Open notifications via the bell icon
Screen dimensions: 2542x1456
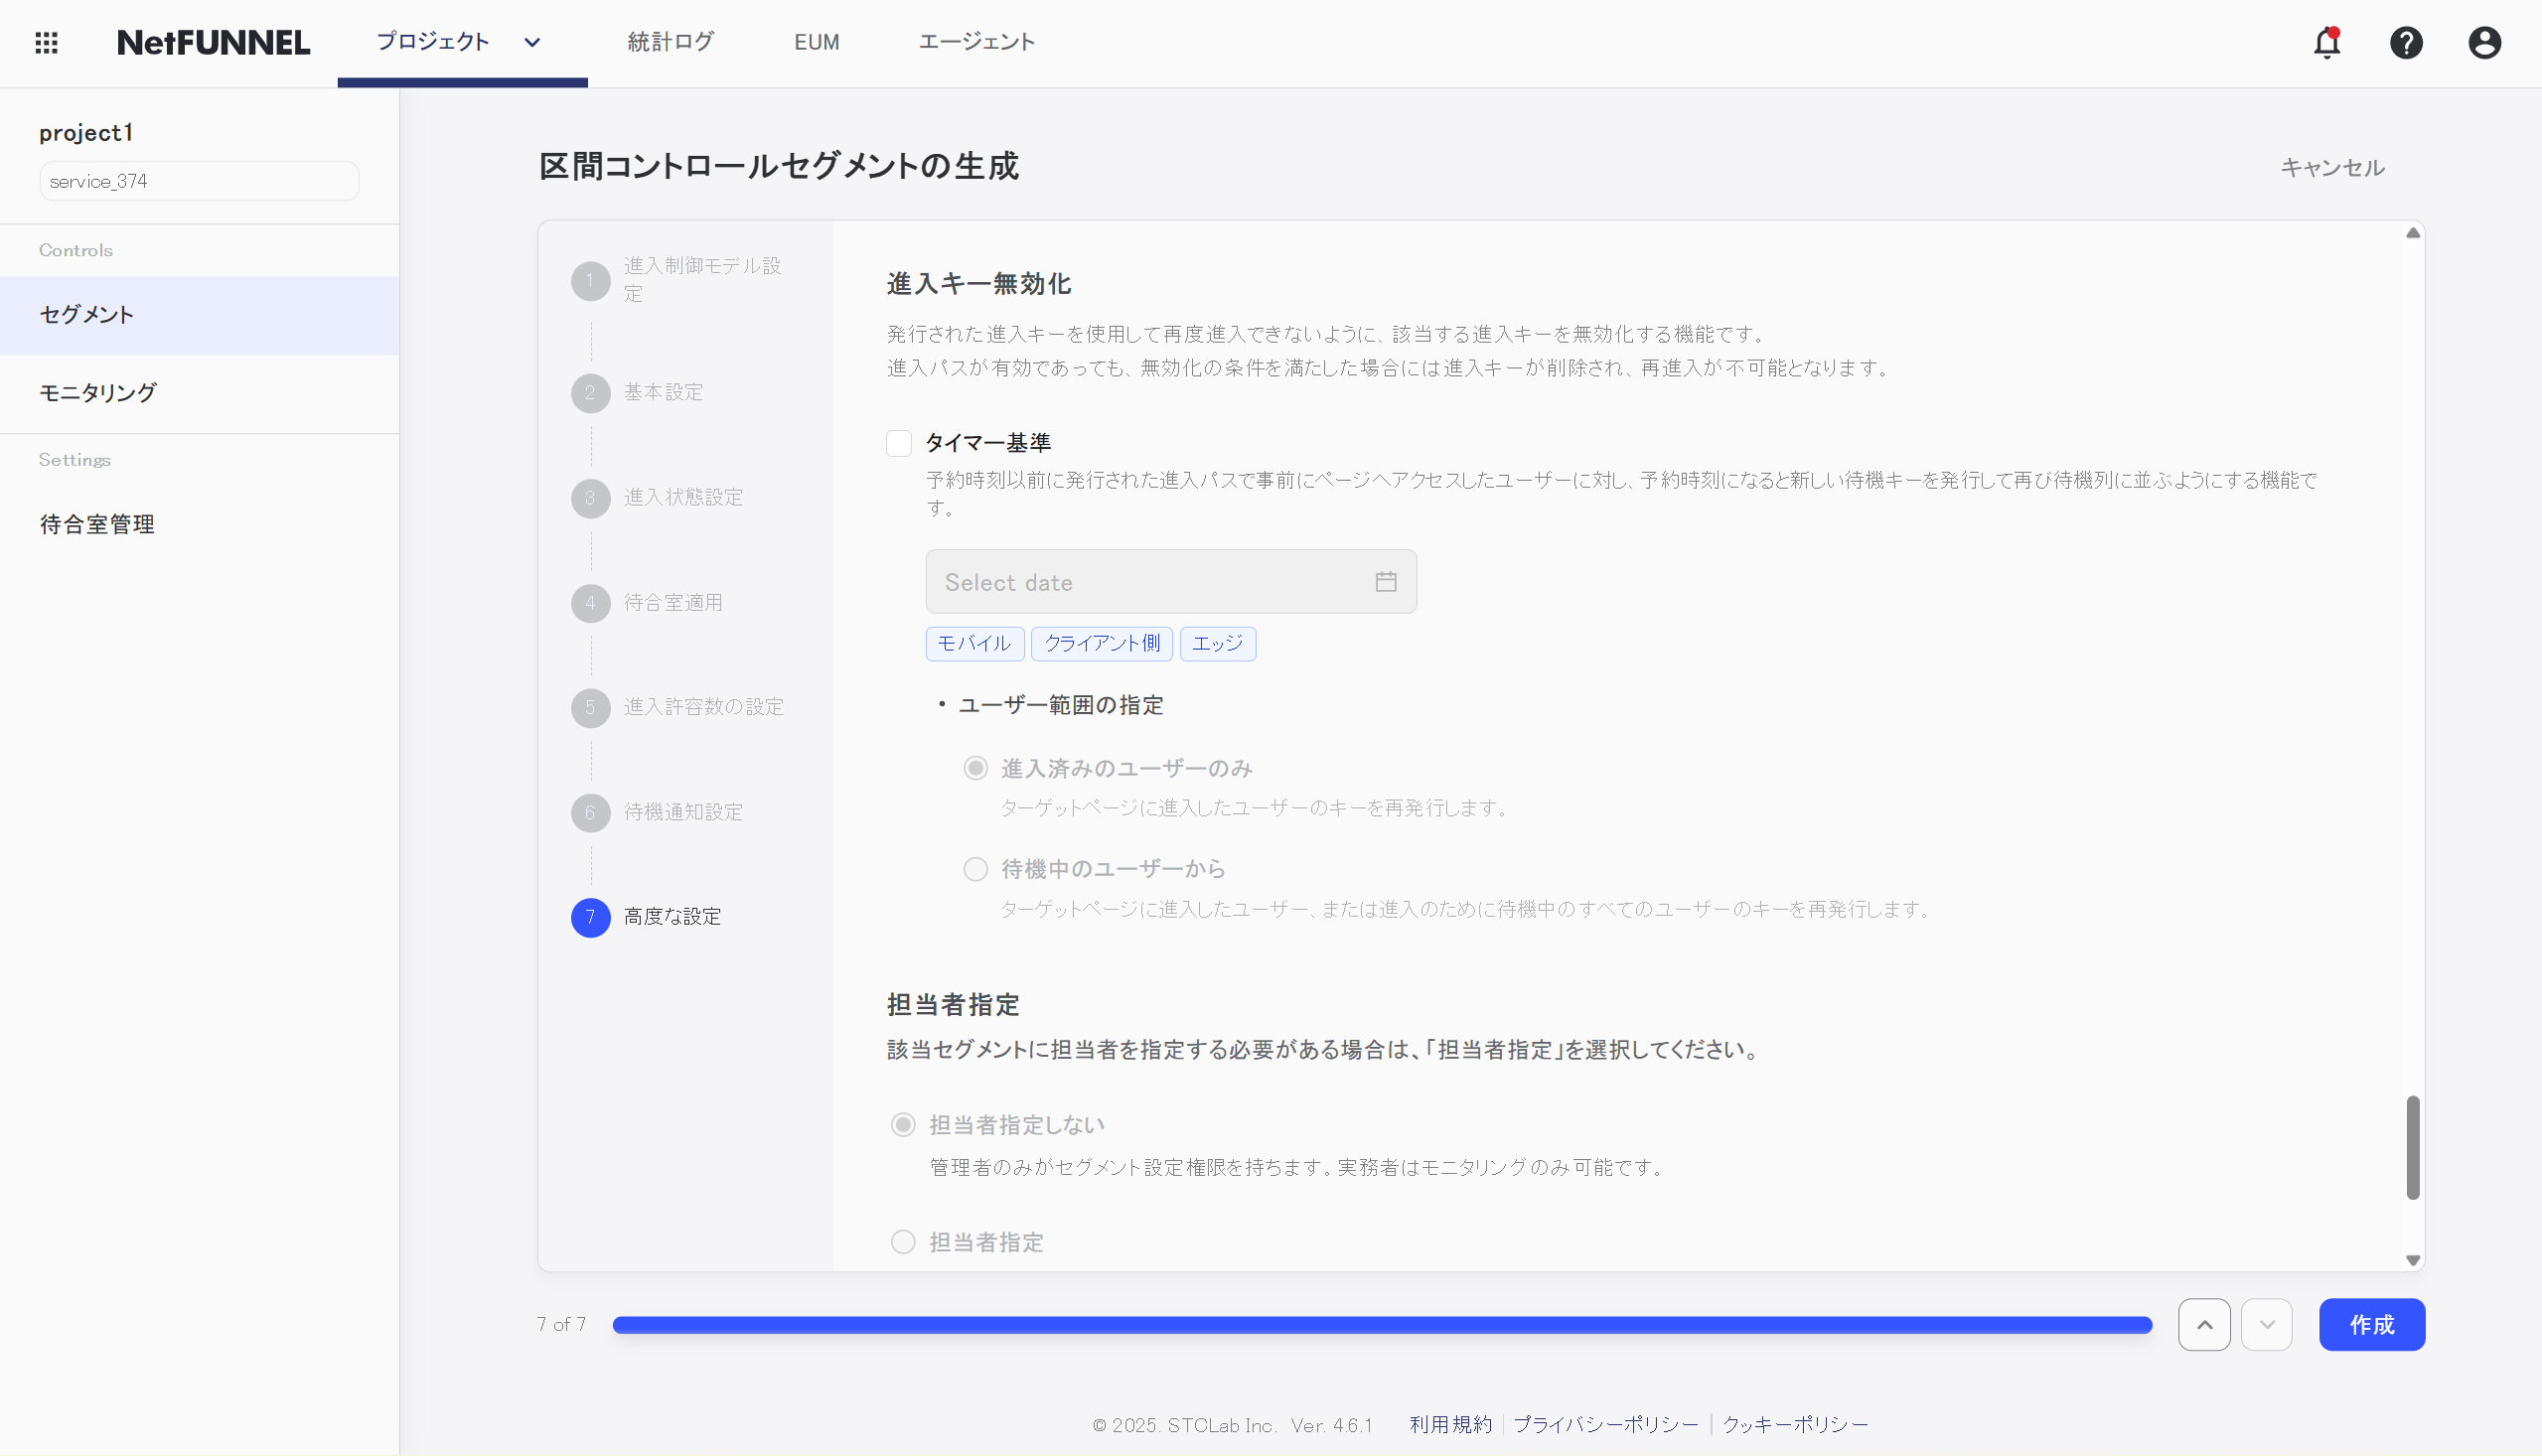[2326, 43]
